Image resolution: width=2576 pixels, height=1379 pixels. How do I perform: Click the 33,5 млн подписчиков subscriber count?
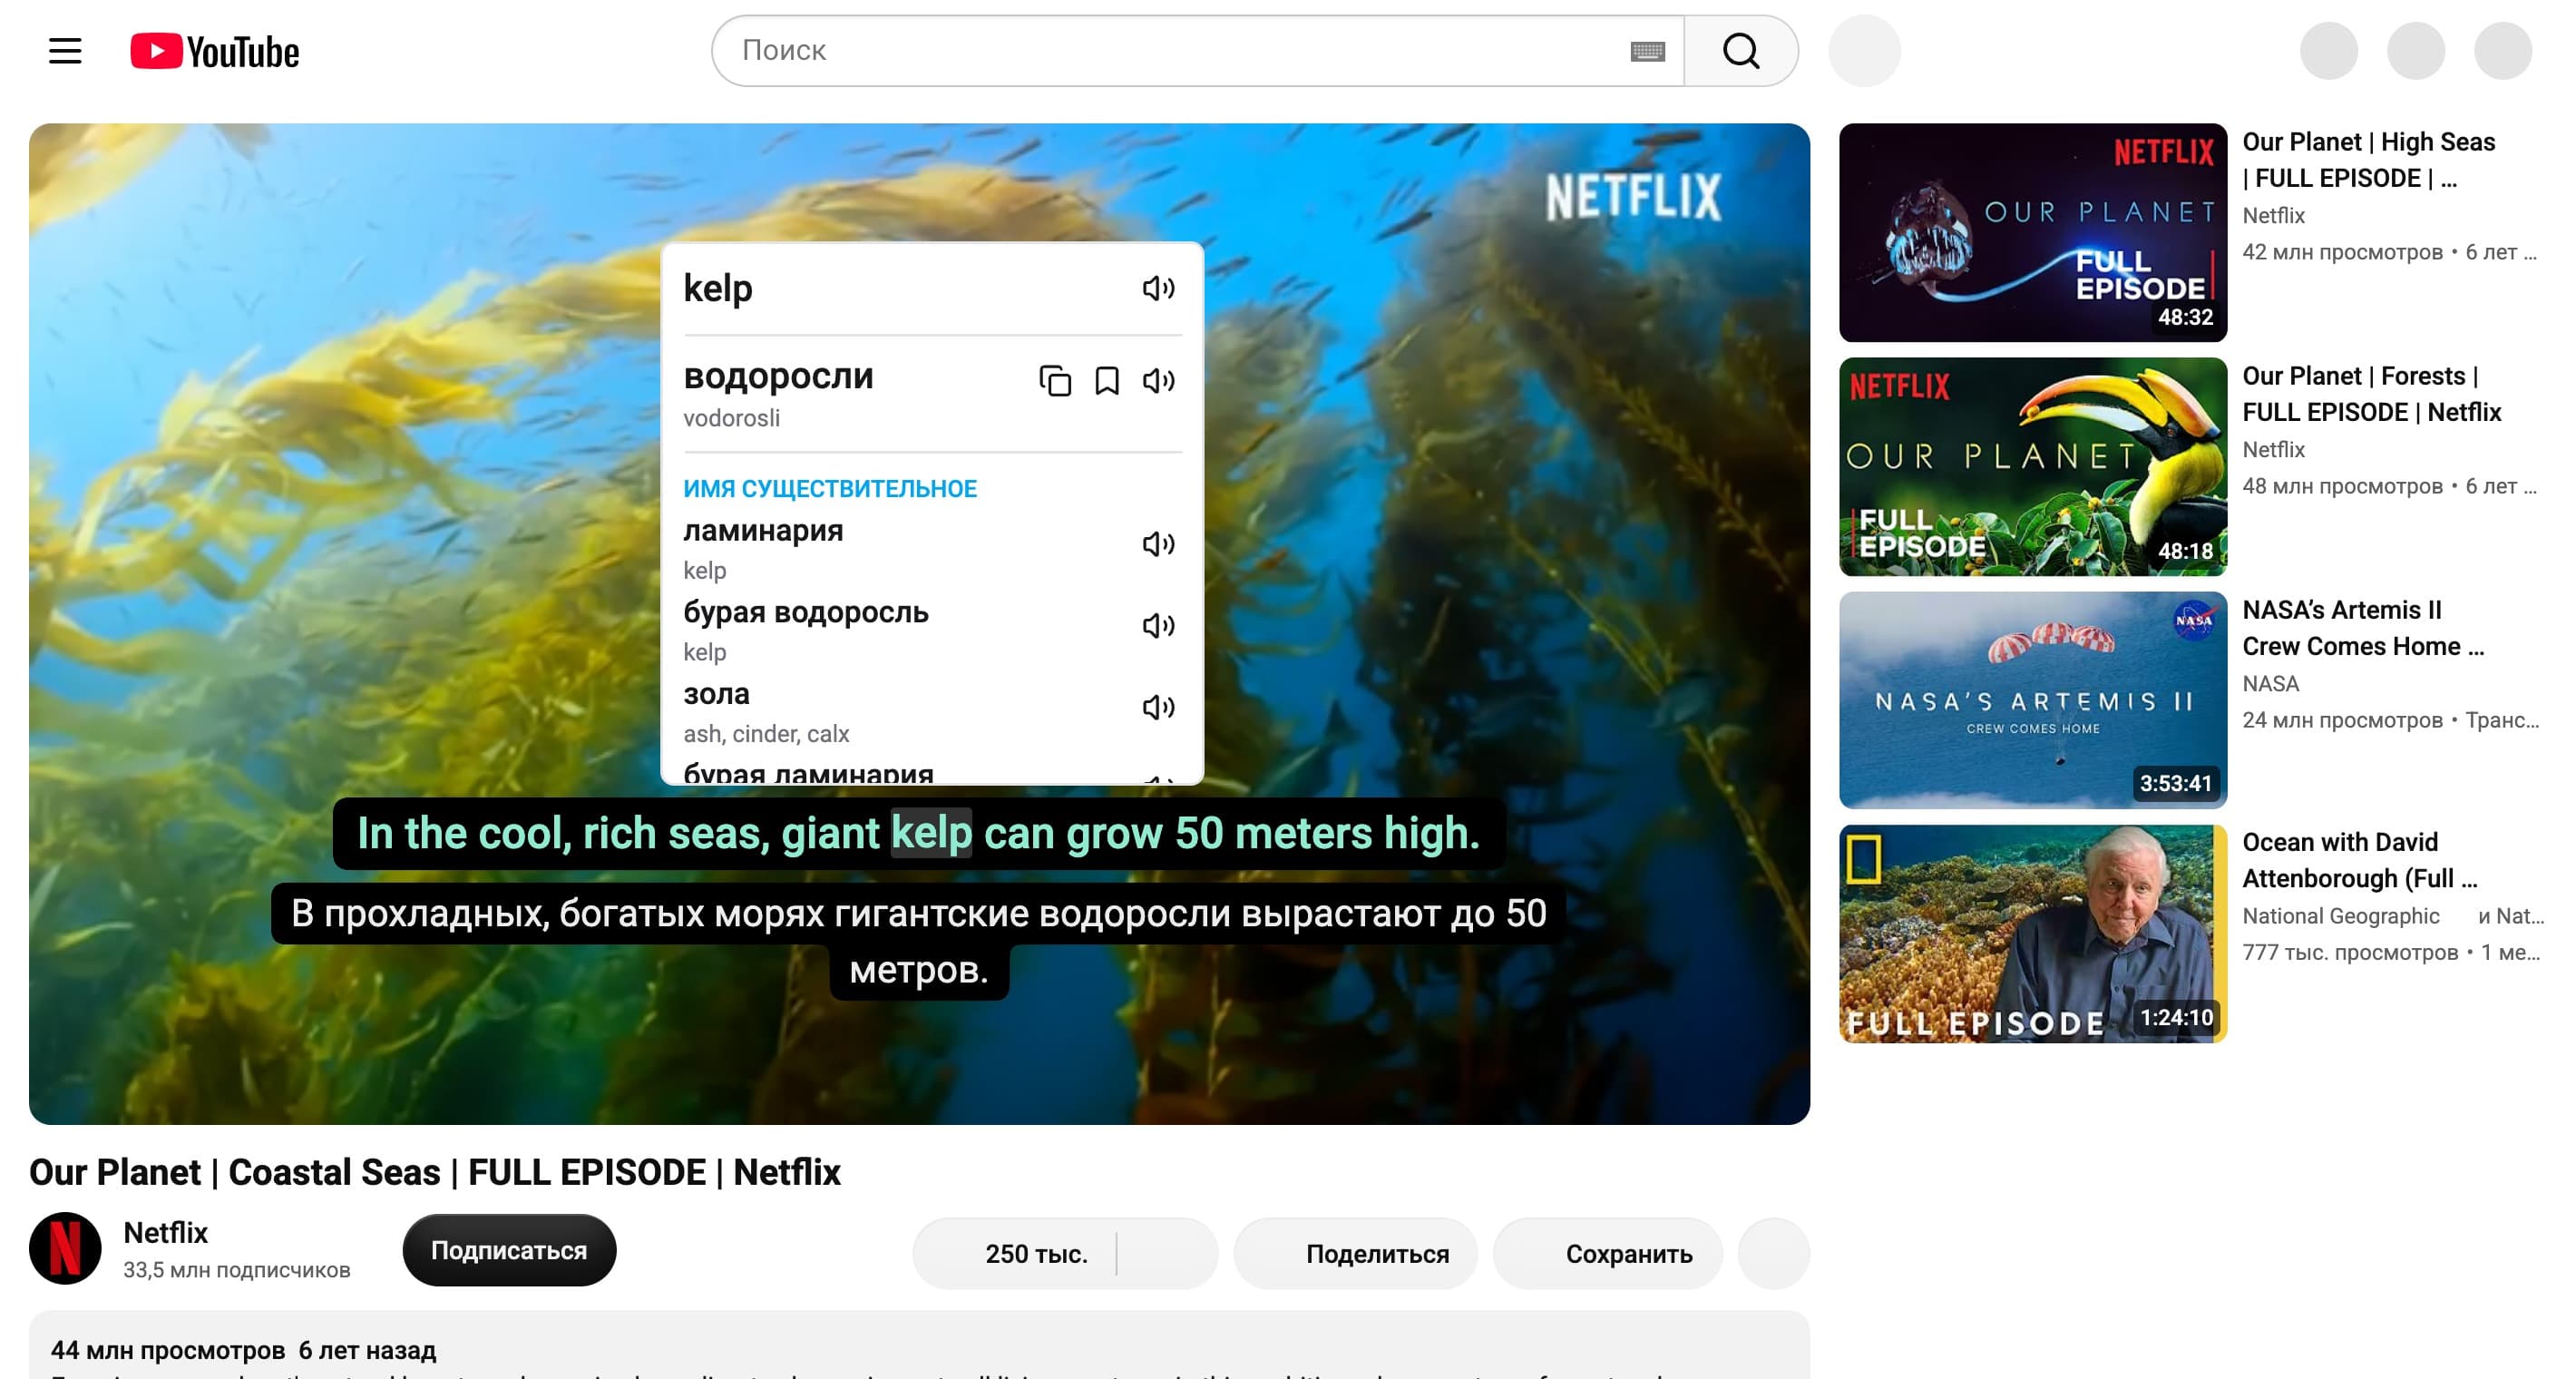[237, 1270]
